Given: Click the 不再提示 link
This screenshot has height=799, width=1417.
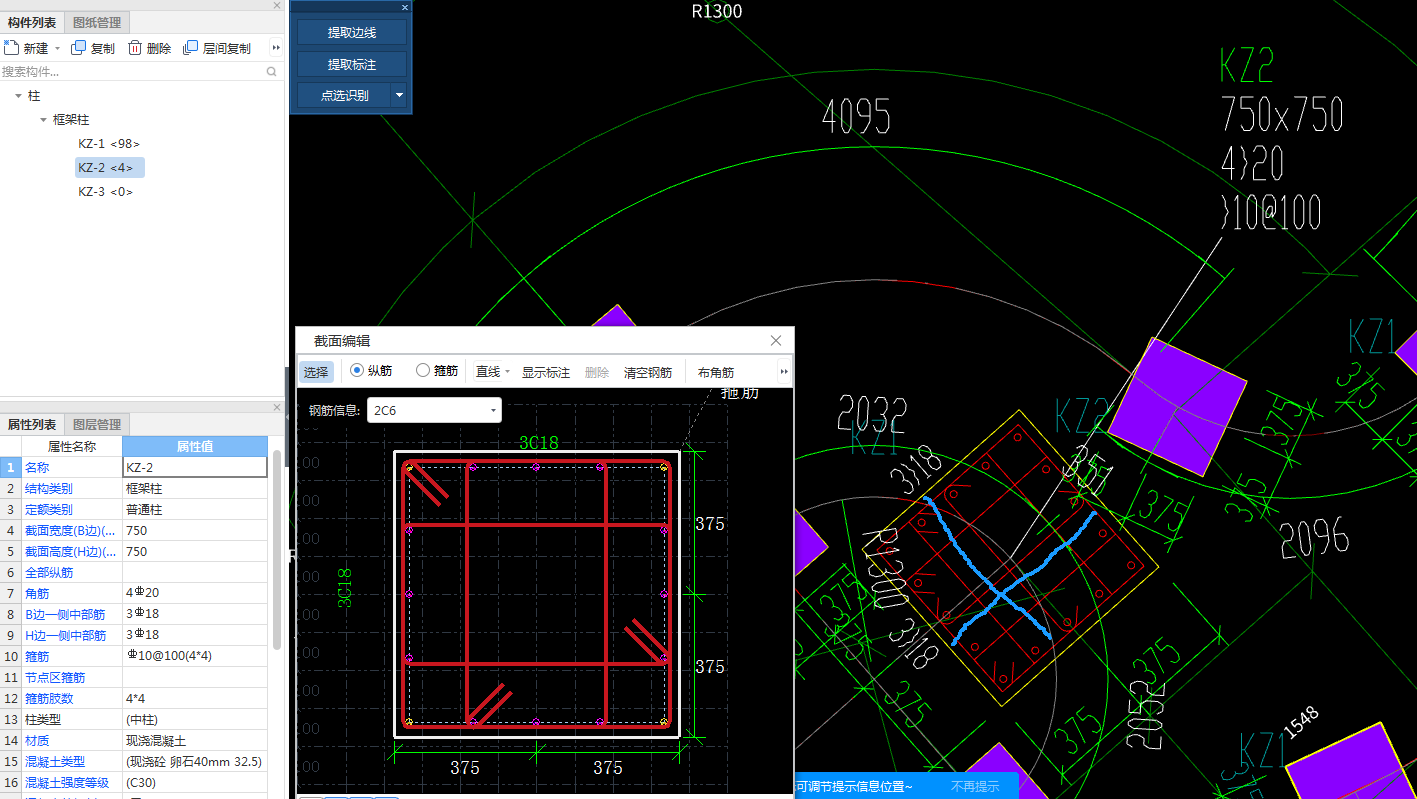Looking at the screenshot, I should tap(975, 787).
